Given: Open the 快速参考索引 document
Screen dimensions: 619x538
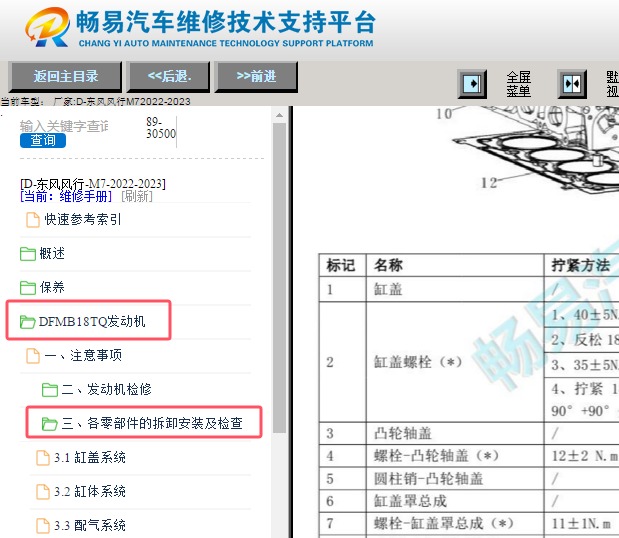Looking at the screenshot, I should (83, 219).
